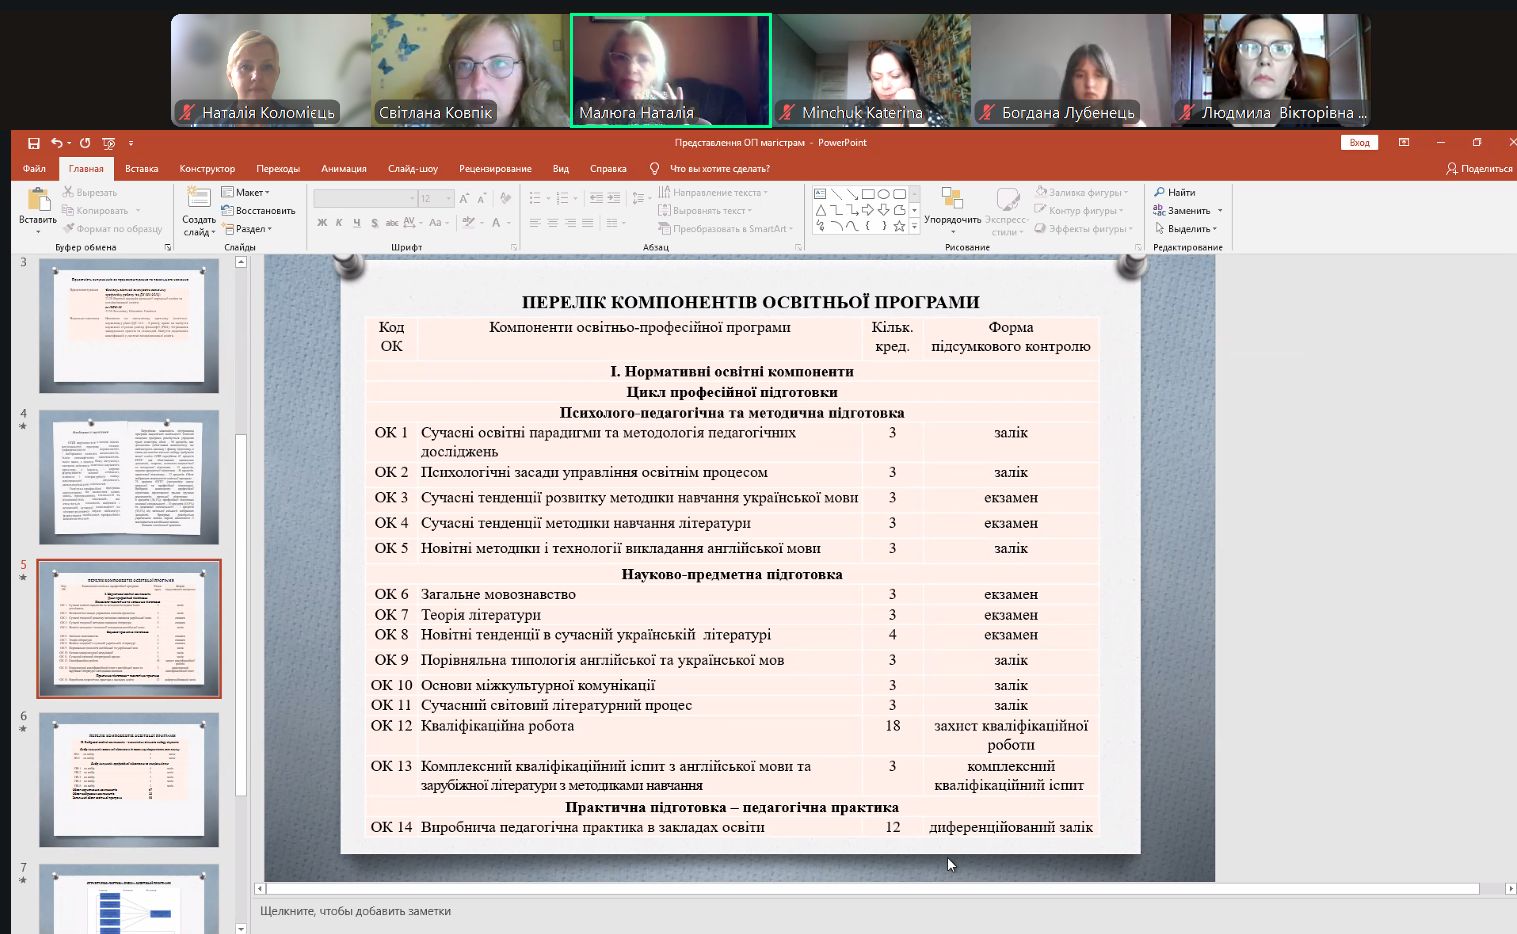Select slide 6 thumbnail in slide panel

point(129,780)
